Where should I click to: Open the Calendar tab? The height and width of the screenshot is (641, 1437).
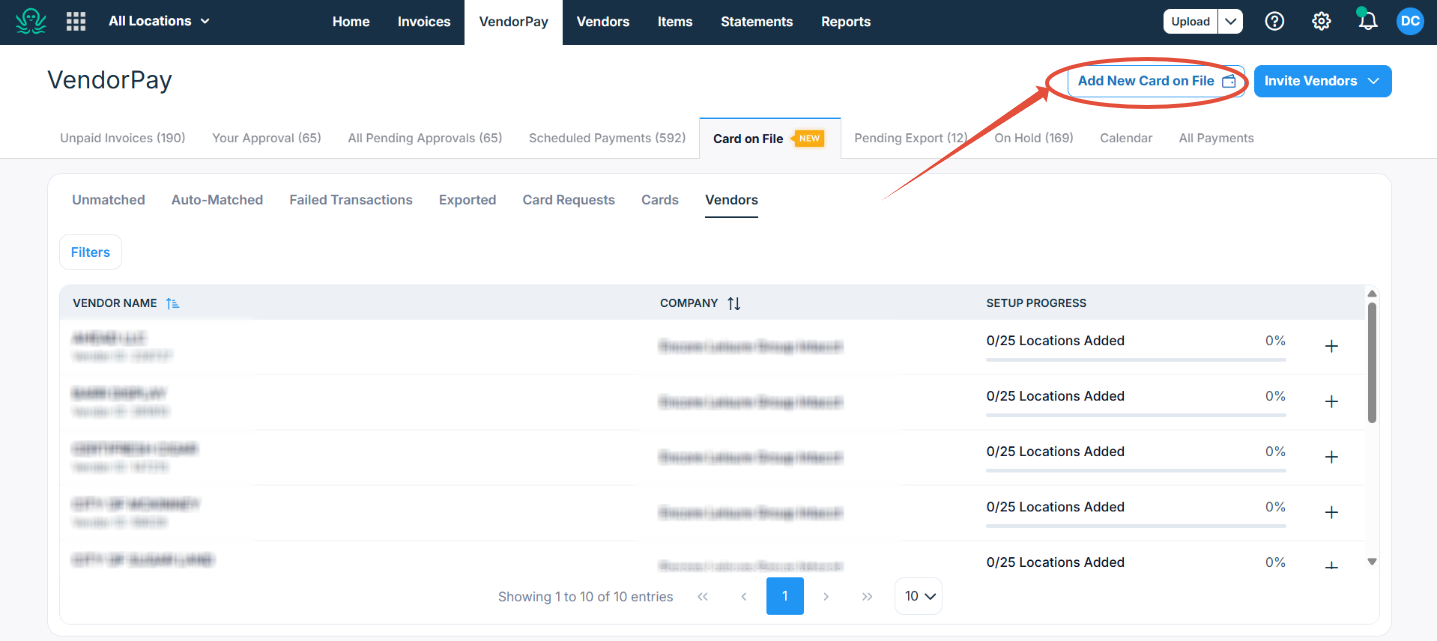click(1126, 138)
